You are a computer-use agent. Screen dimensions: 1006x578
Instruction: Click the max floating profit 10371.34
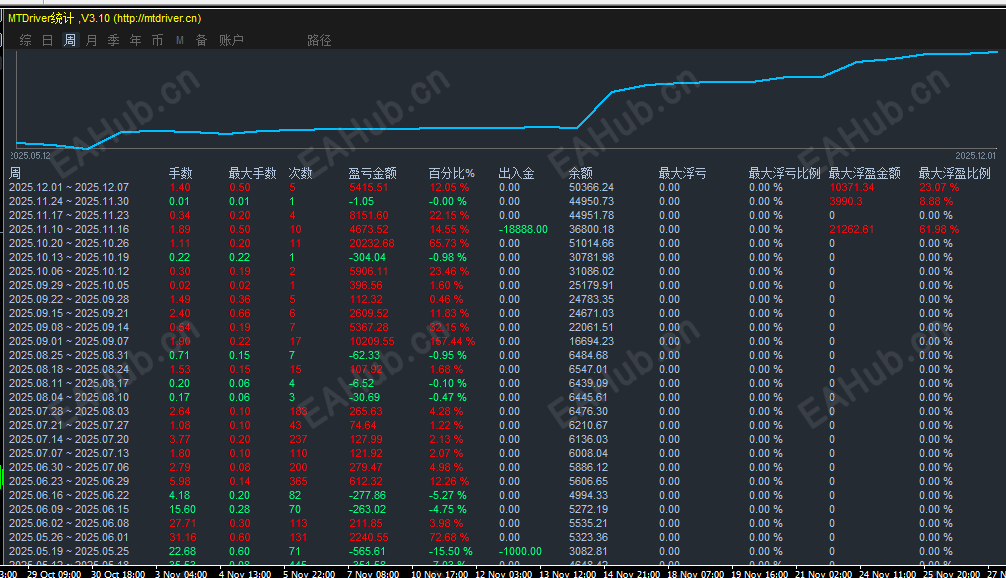(852, 187)
